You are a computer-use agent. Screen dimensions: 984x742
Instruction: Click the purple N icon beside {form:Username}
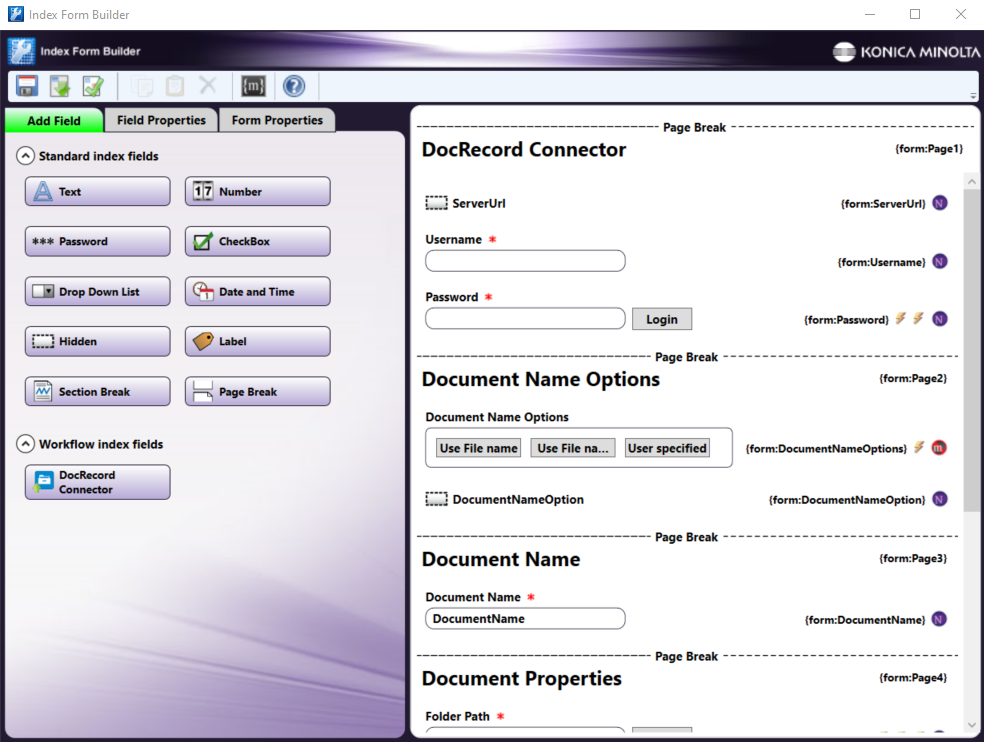coord(939,261)
